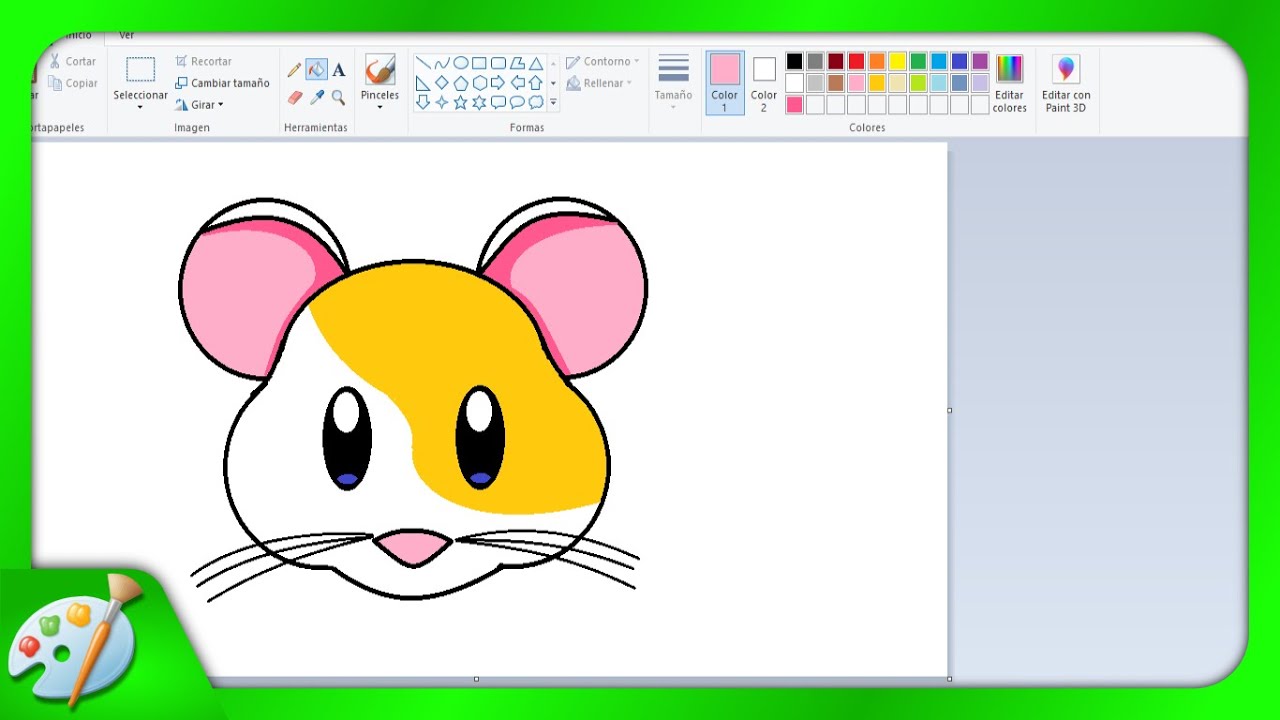This screenshot has height=720, width=1280.
Task: Expand the full shapes gallery
Action: [553, 102]
